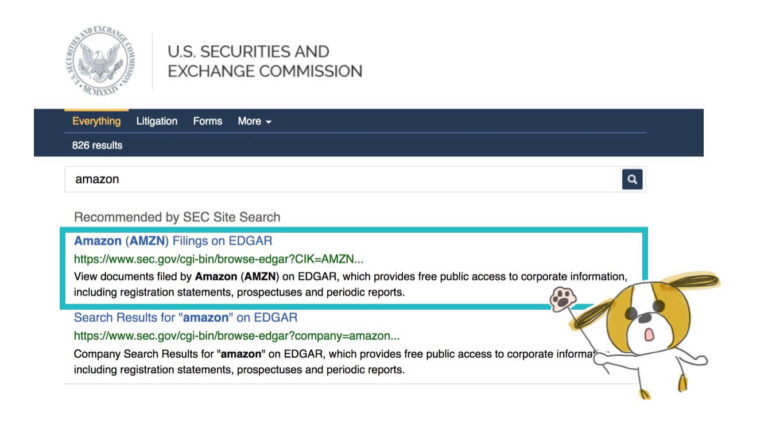Click the dog's raised paw

[561, 299]
